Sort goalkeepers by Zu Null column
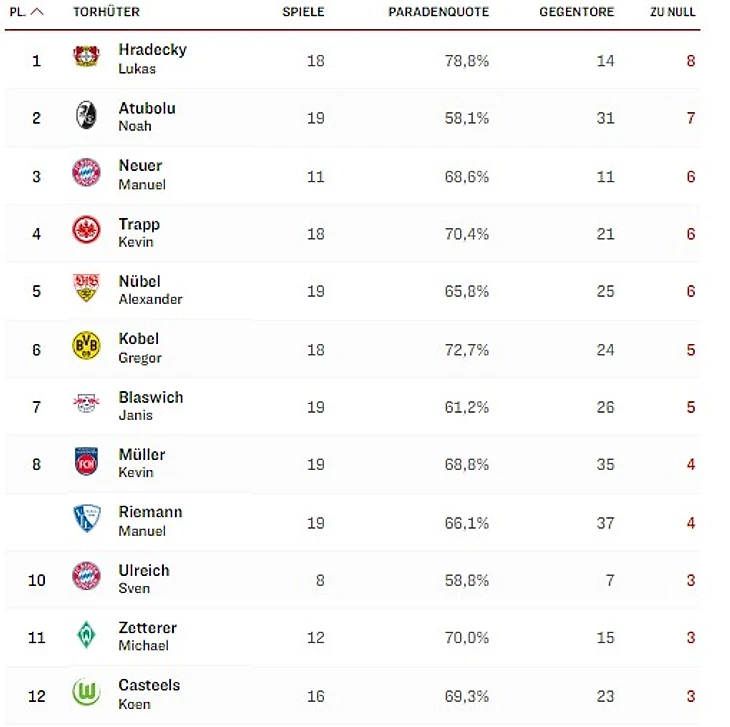The height and width of the screenshot is (727, 730). pyautogui.click(x=672, y=12)
